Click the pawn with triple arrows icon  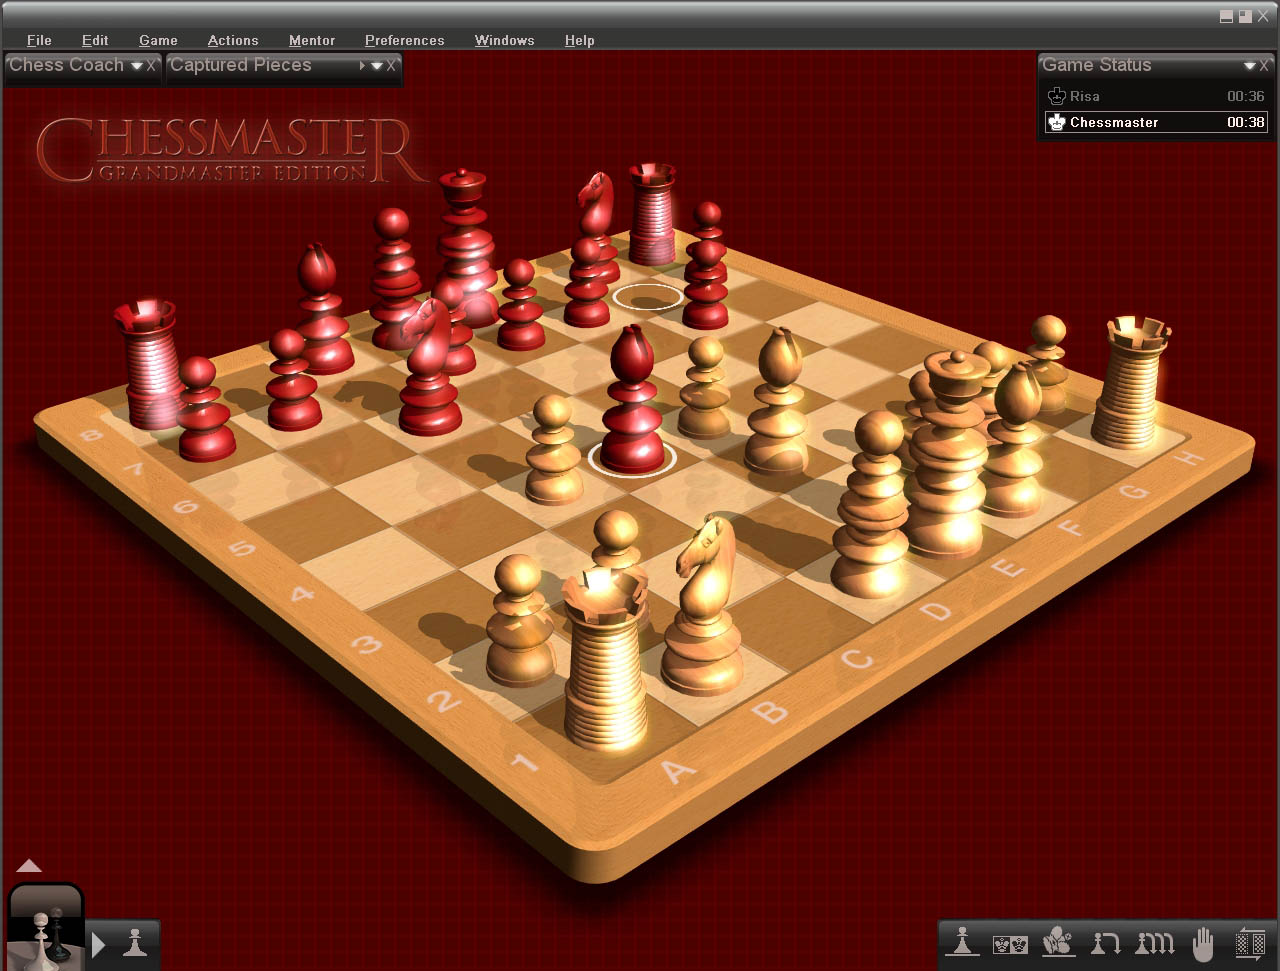pos(1154,942)
